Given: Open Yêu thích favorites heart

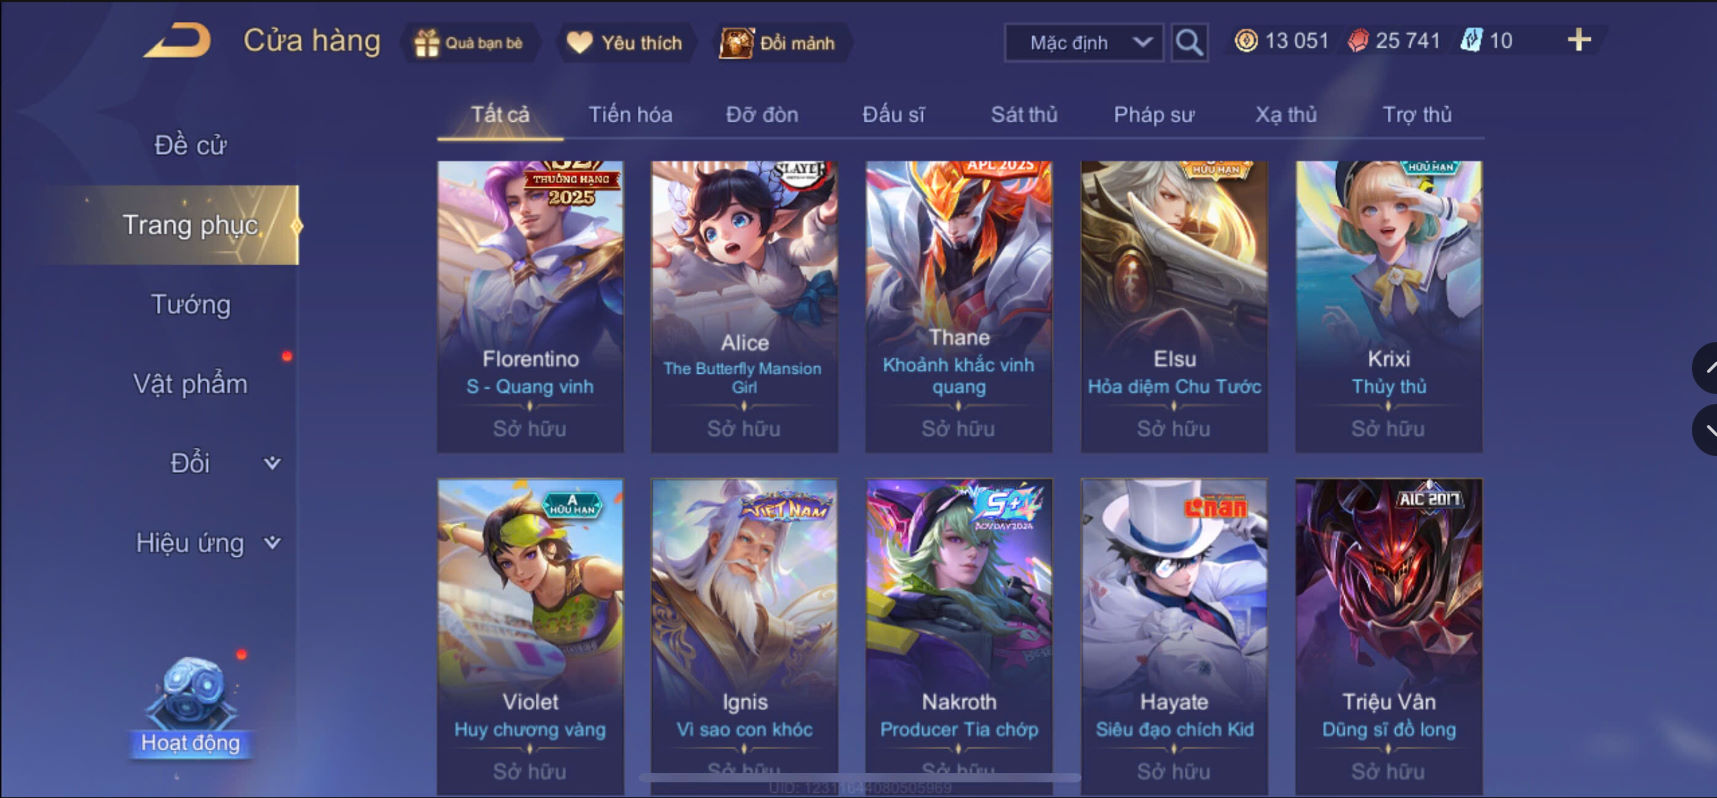Looking at the screenshot, I should 626,43.
